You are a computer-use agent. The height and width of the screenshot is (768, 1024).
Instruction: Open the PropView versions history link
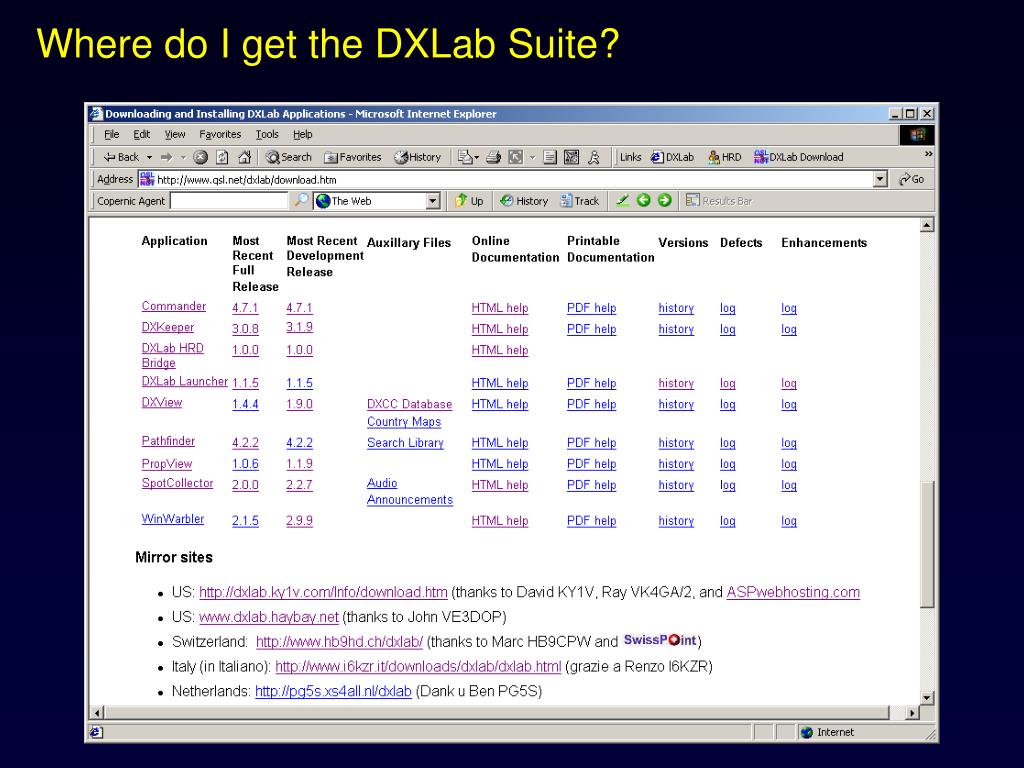pyautogui.click(x=676, y=464)
